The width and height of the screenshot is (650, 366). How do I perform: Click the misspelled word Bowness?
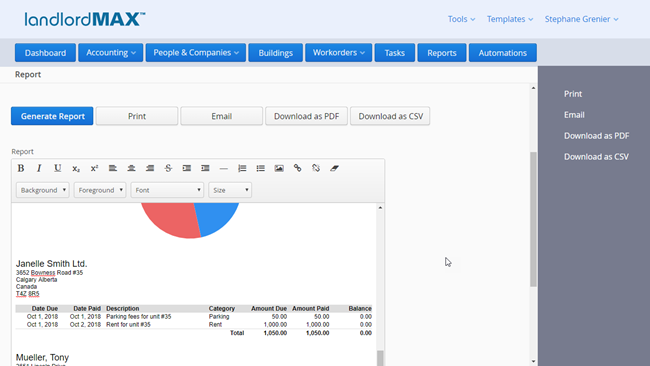click(x=43, y=273)
